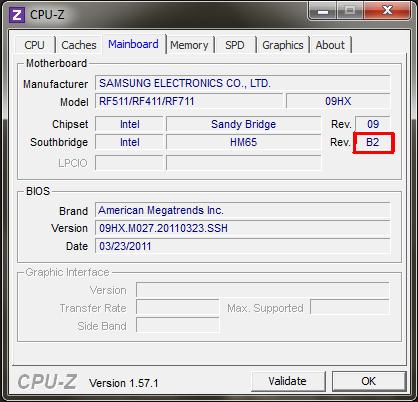Screen dimensions: 418x402
Task: Click the Version 1.57.1 label
Action: coord(123,383)
